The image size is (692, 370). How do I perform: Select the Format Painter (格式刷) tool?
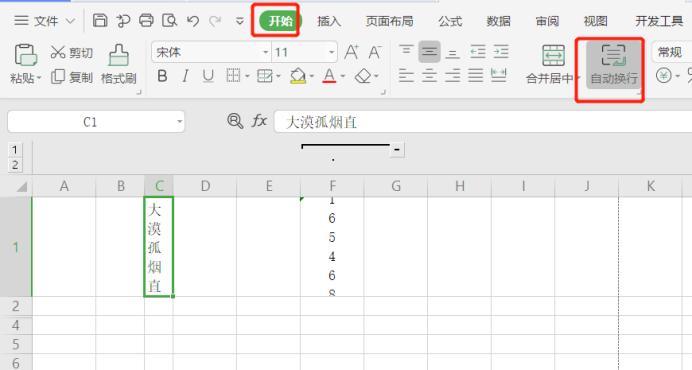[118, 64]
